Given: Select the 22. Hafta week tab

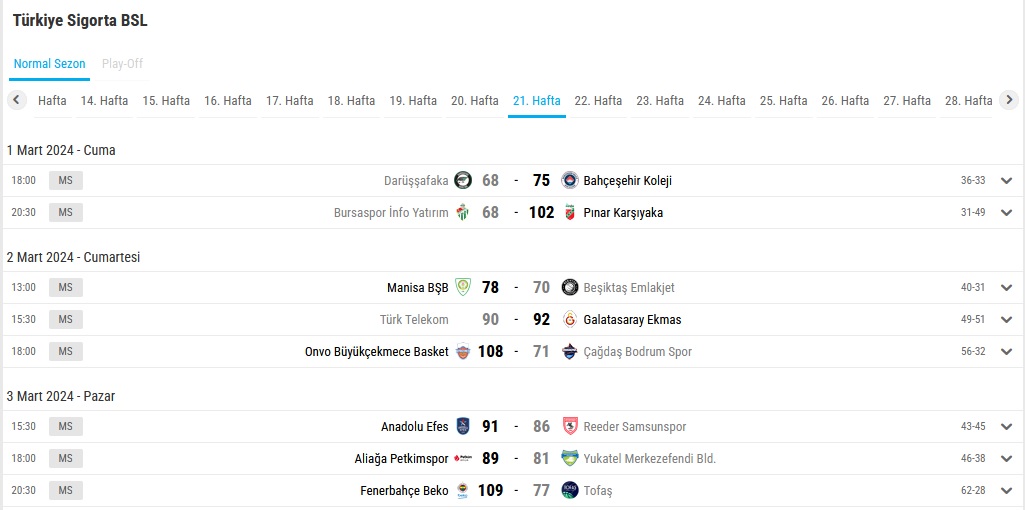Looking at the screenshot, I should (x=598, y=101).
